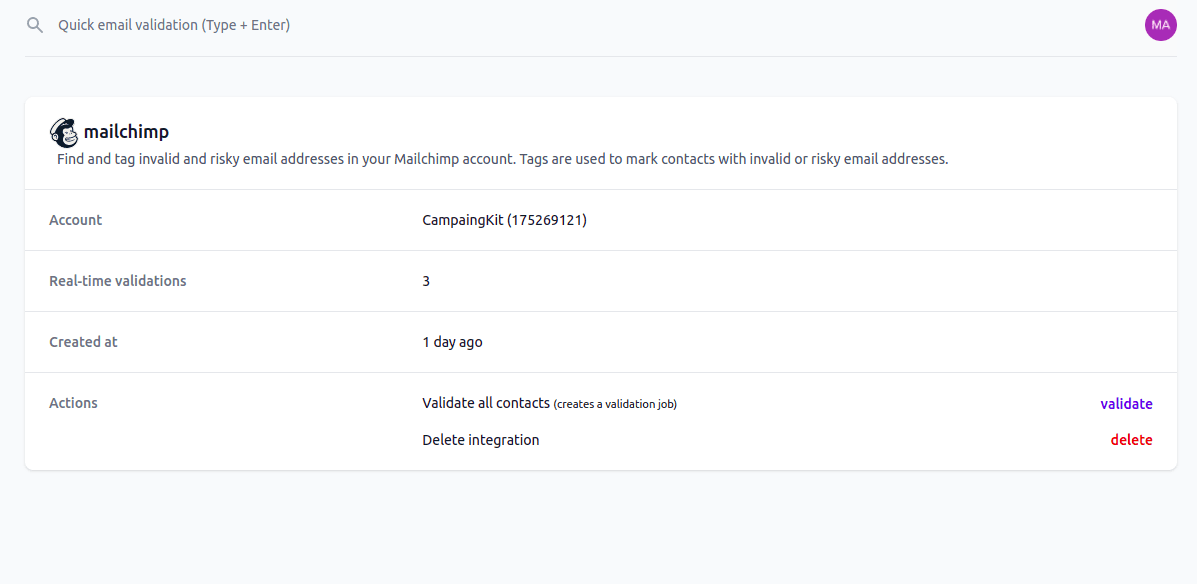1197x584 pixels.
Task: Click the Mailchimp integration card header
Action: click(600, 142)
